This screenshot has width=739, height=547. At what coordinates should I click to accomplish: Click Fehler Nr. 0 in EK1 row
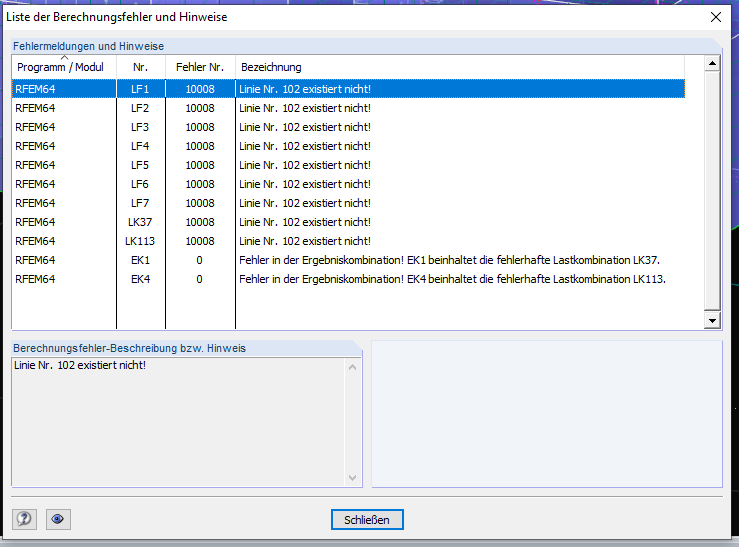click(x=199, y=260)
